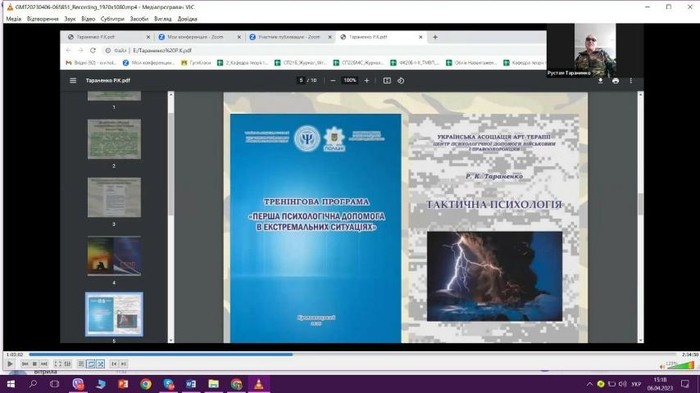The image size is (700, 393).
Task: Start playback with the VLC play button
Action: pos(10,364)
